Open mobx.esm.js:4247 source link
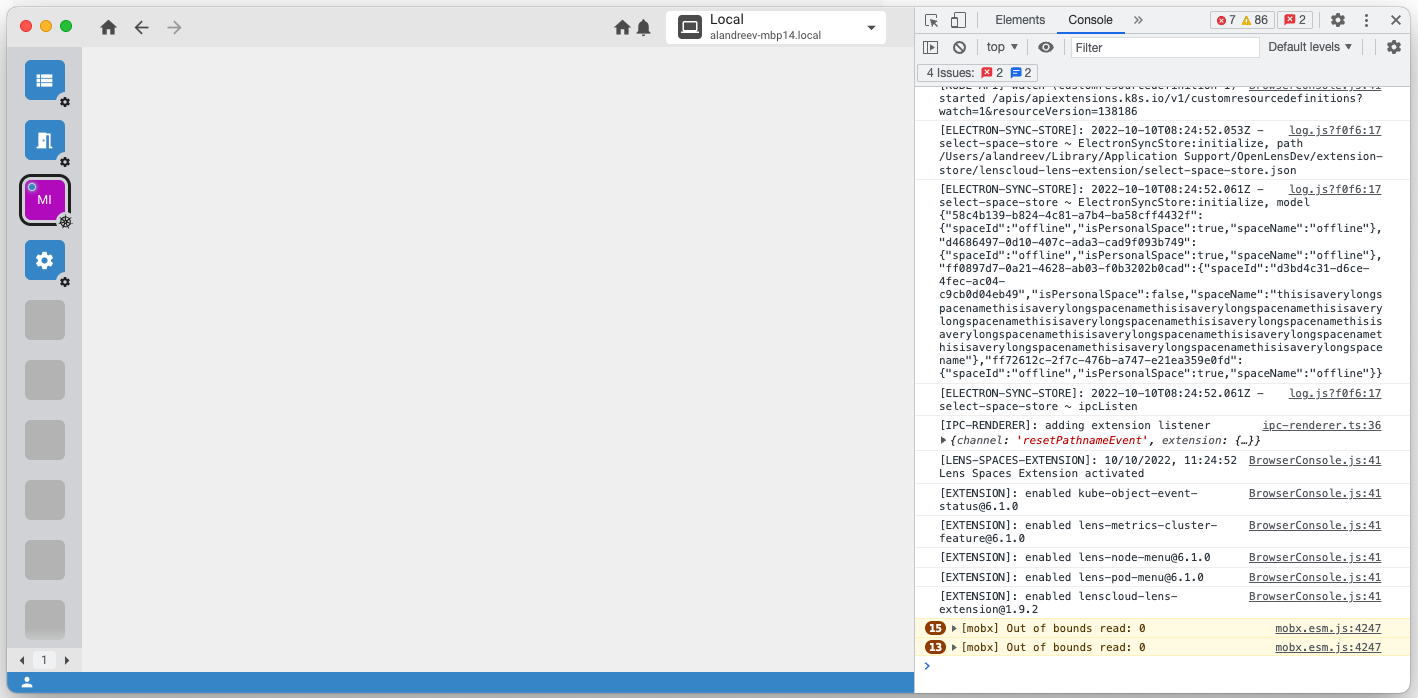The width and height of the screenshot is (1418, 698). click(1329, 628)
